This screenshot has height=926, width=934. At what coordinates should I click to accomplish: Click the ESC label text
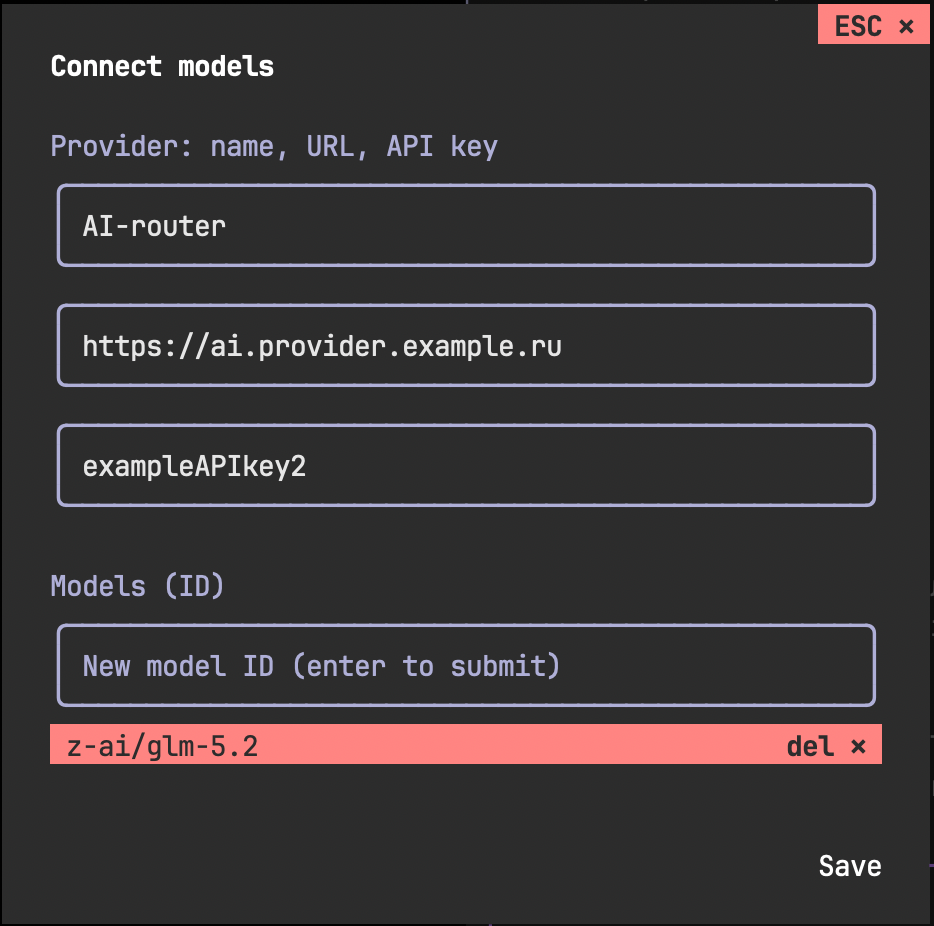tap(858, 26)
